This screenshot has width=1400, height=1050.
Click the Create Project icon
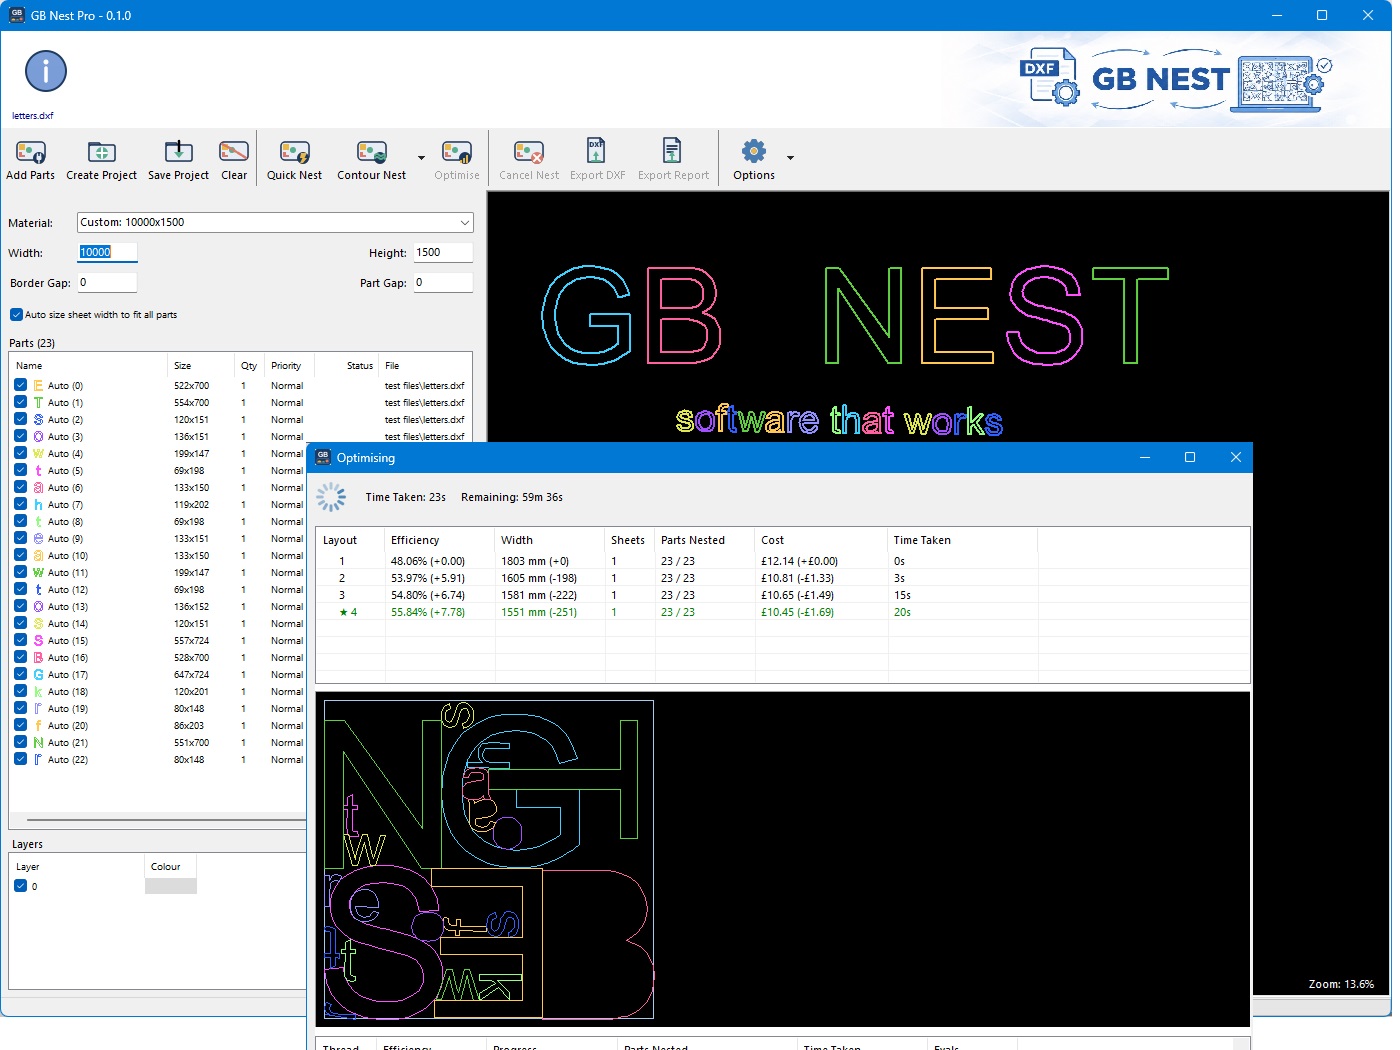click(101, 152)
